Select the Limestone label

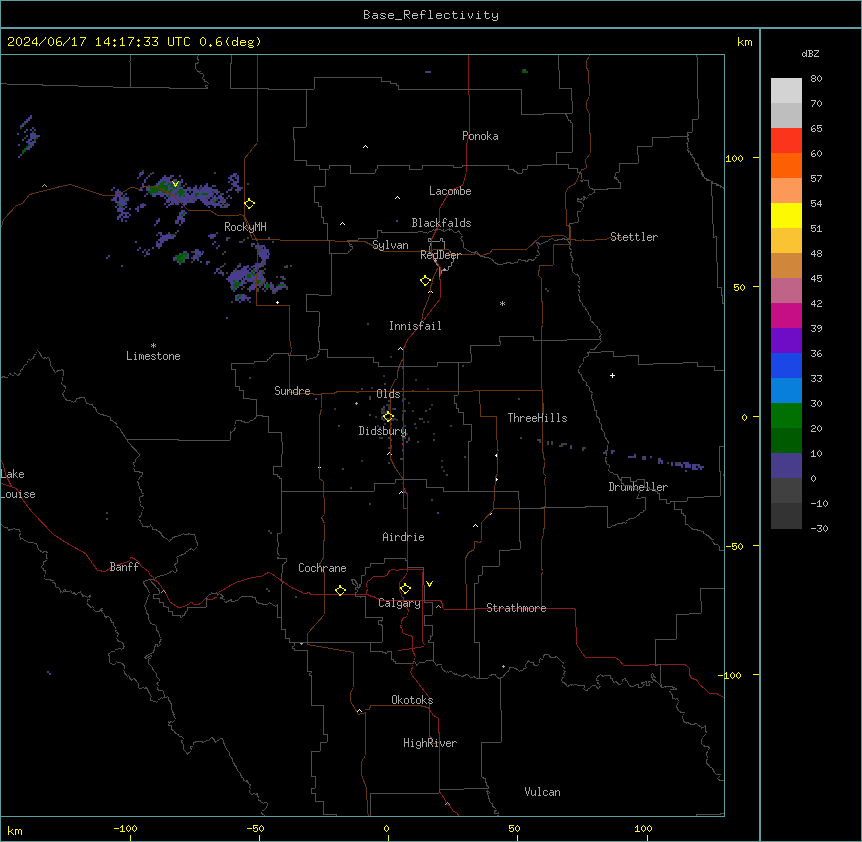click(153, 356)
